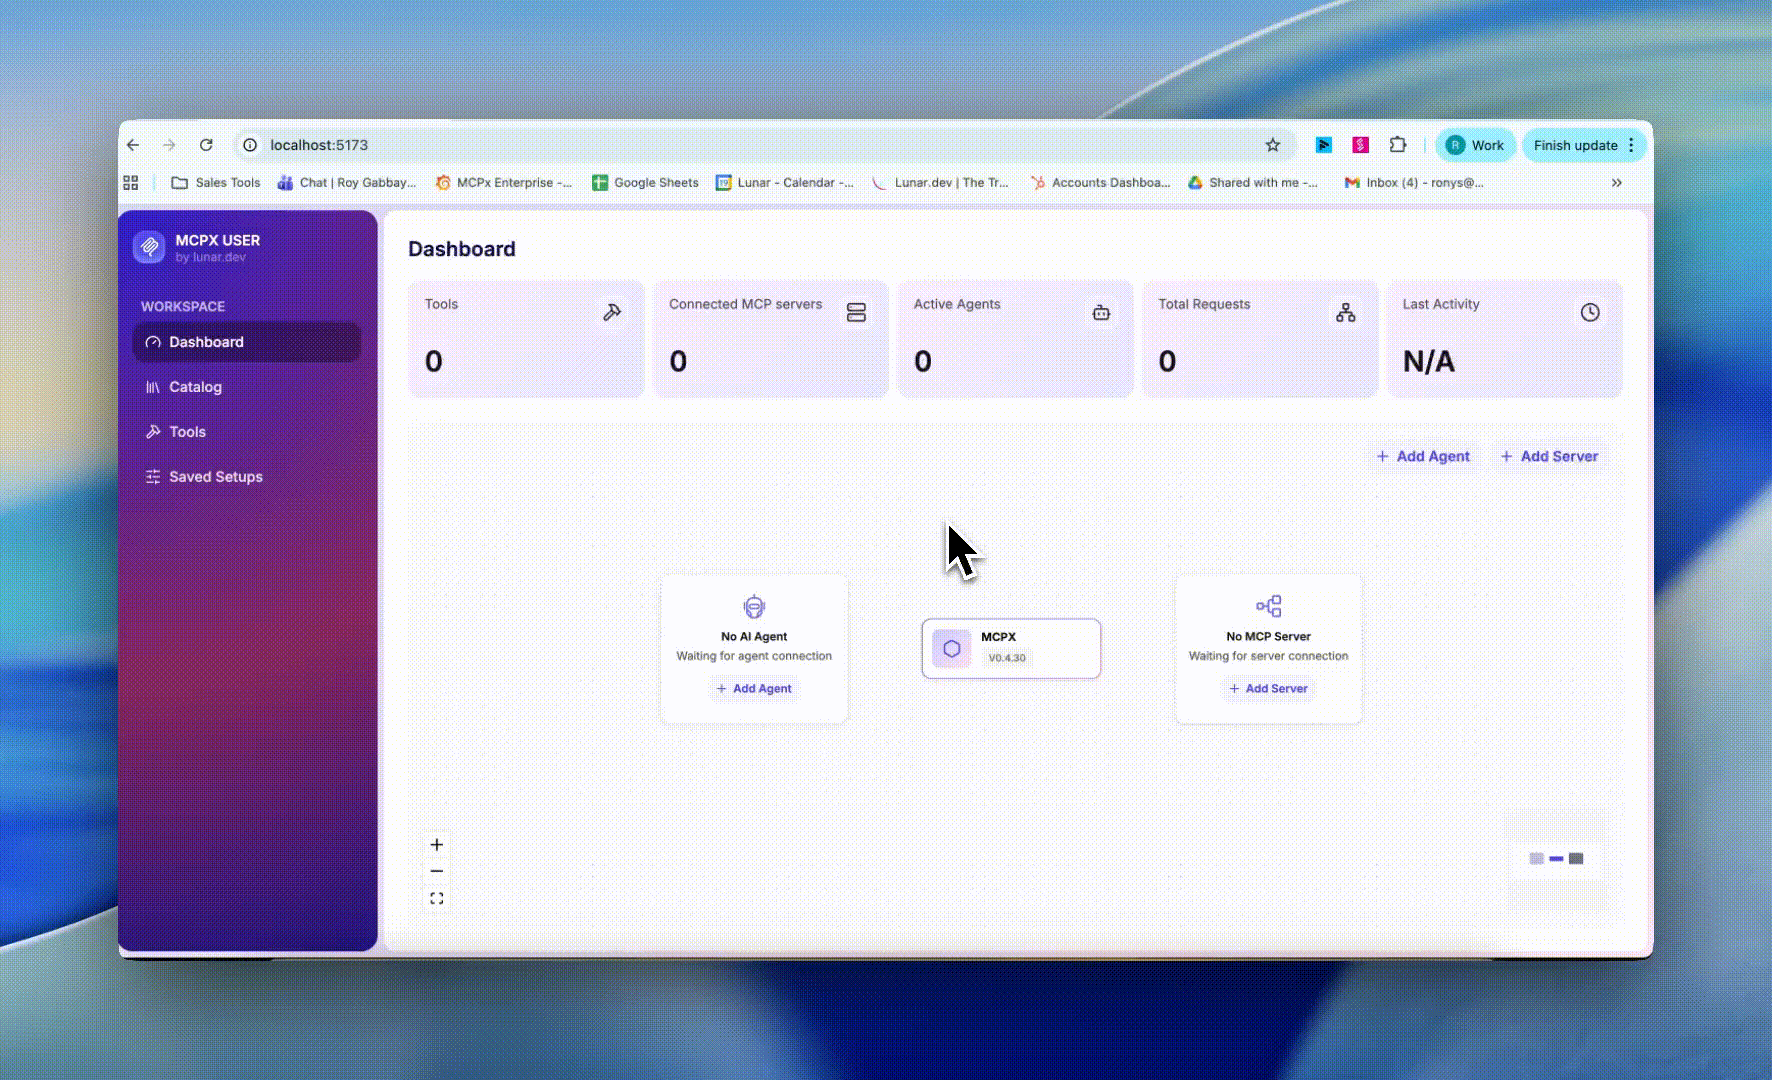Viewport: 1772px width, 1080px height.
Task: Click the browser back arrow
Action: [x=133, y=145]
